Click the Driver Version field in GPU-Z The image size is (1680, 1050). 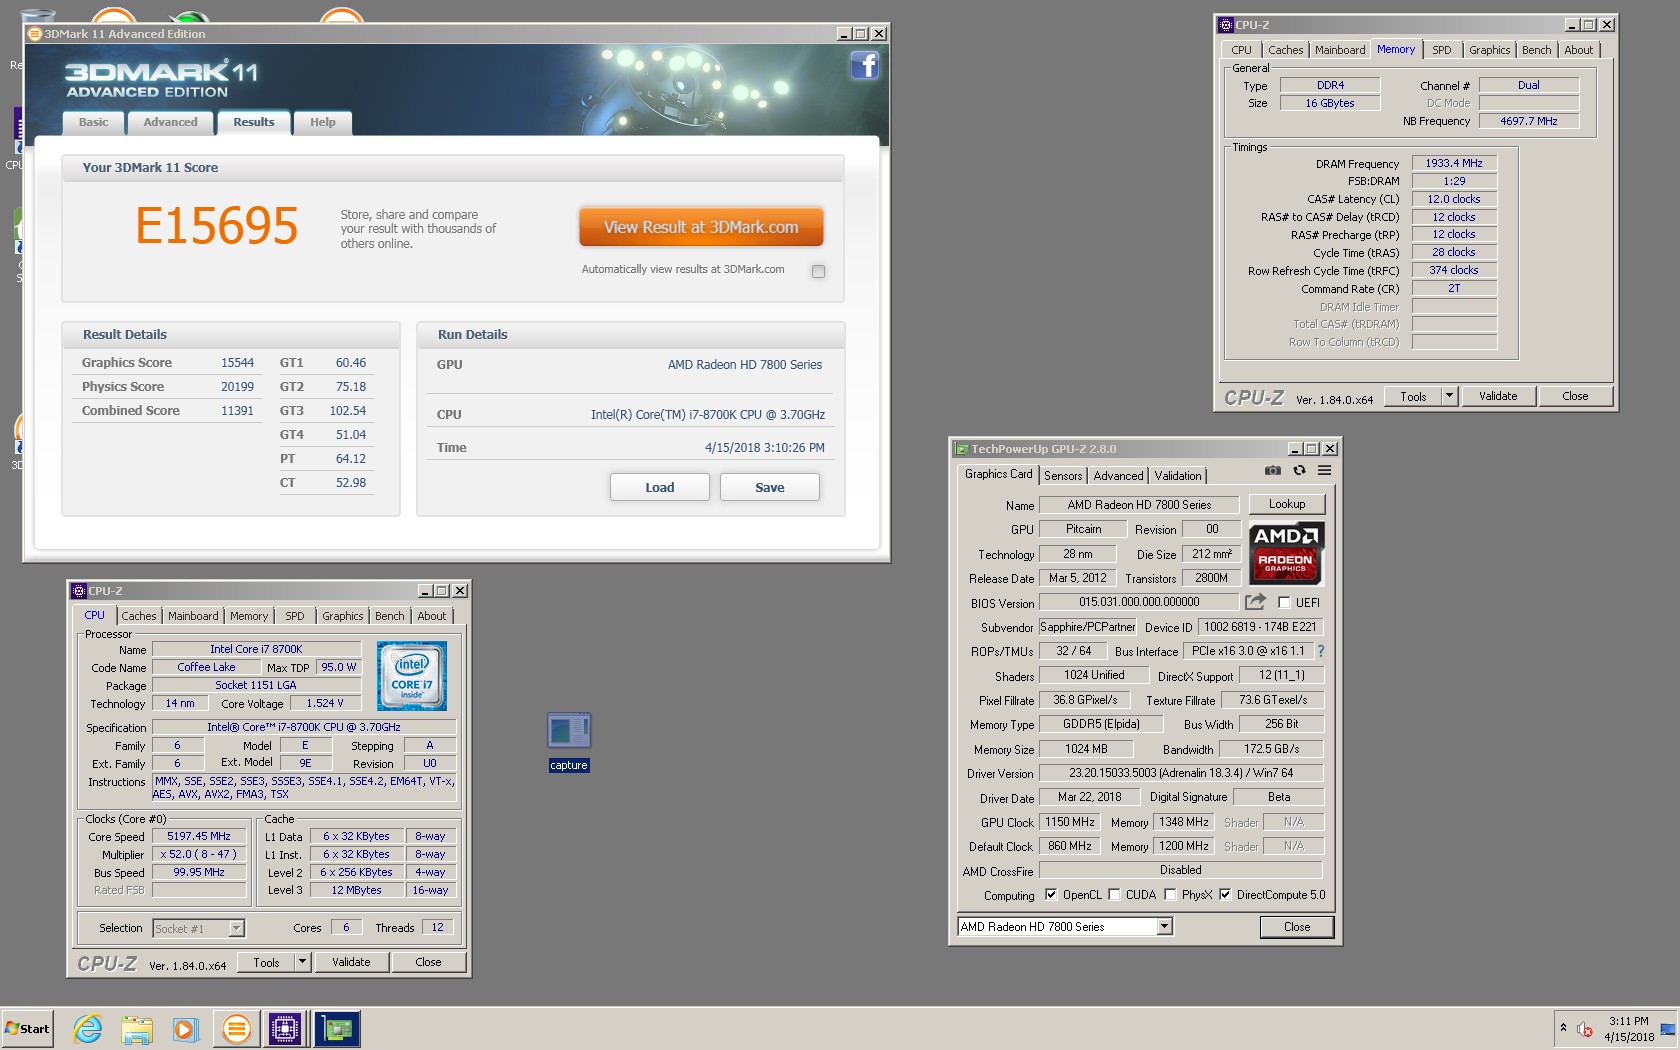click(x=1181, y=773)
